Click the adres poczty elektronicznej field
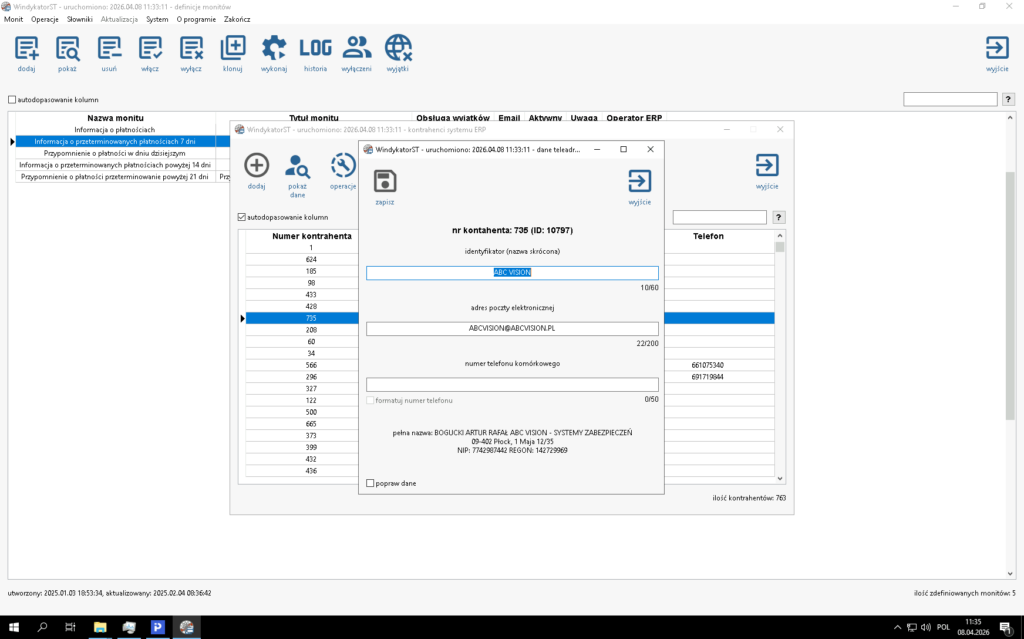The height and width of the screenshot is (639, 1024). [512, 328]
